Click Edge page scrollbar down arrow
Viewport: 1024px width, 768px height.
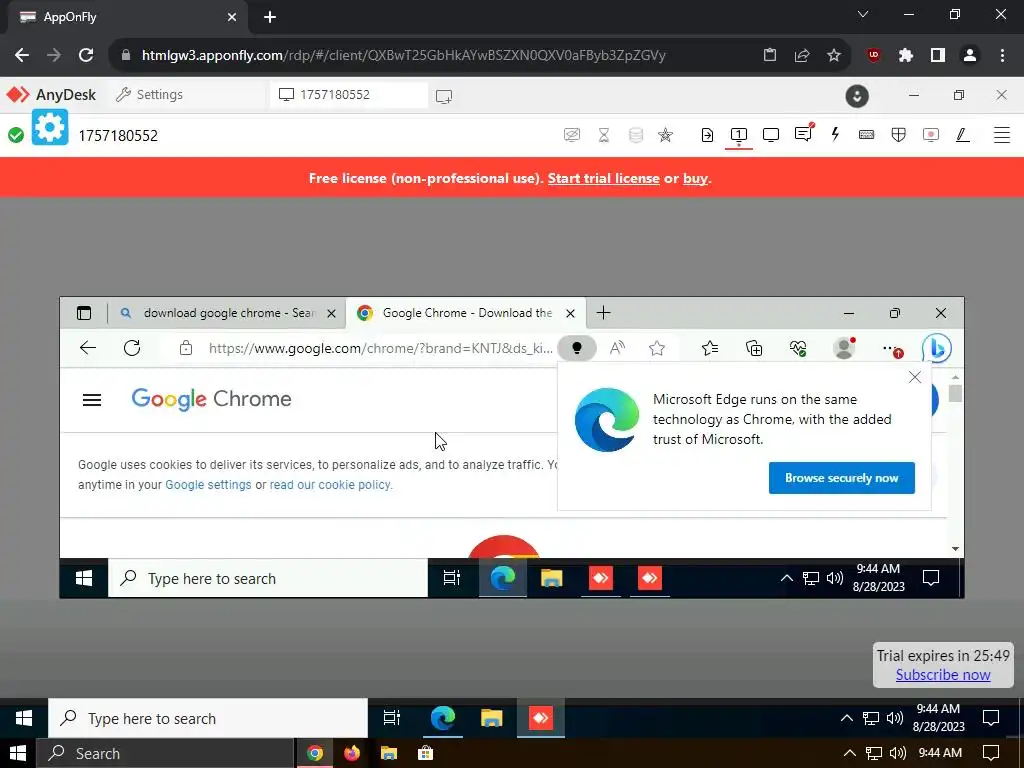click(955, 549)
